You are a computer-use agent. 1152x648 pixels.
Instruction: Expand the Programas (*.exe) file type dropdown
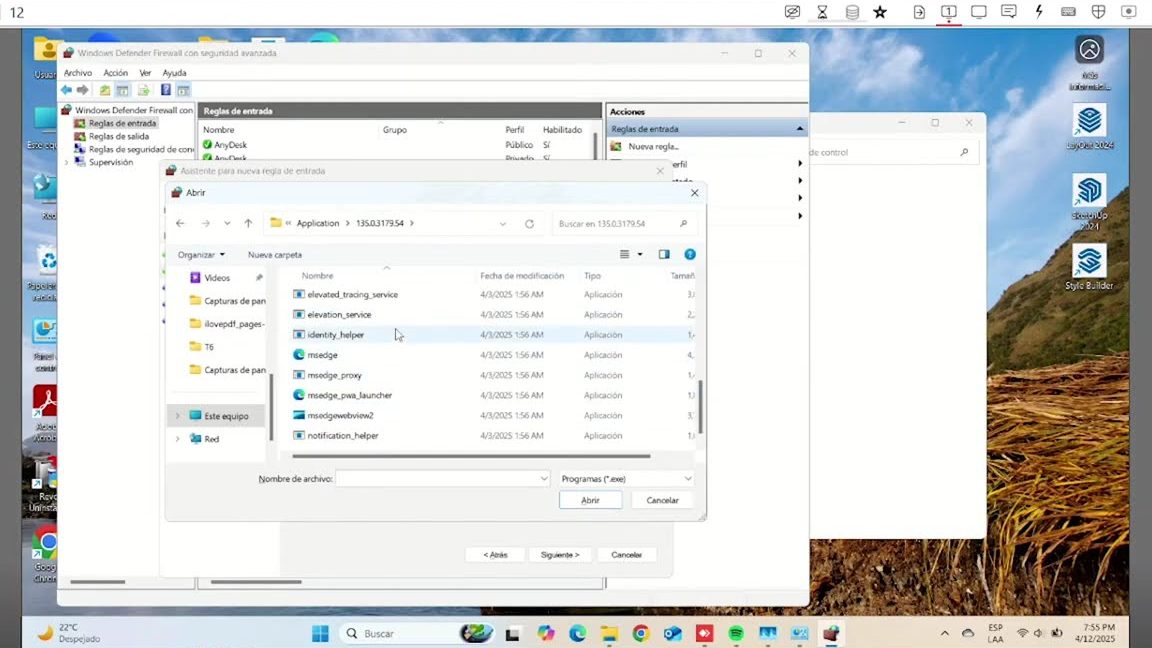(x=626, y=478)
